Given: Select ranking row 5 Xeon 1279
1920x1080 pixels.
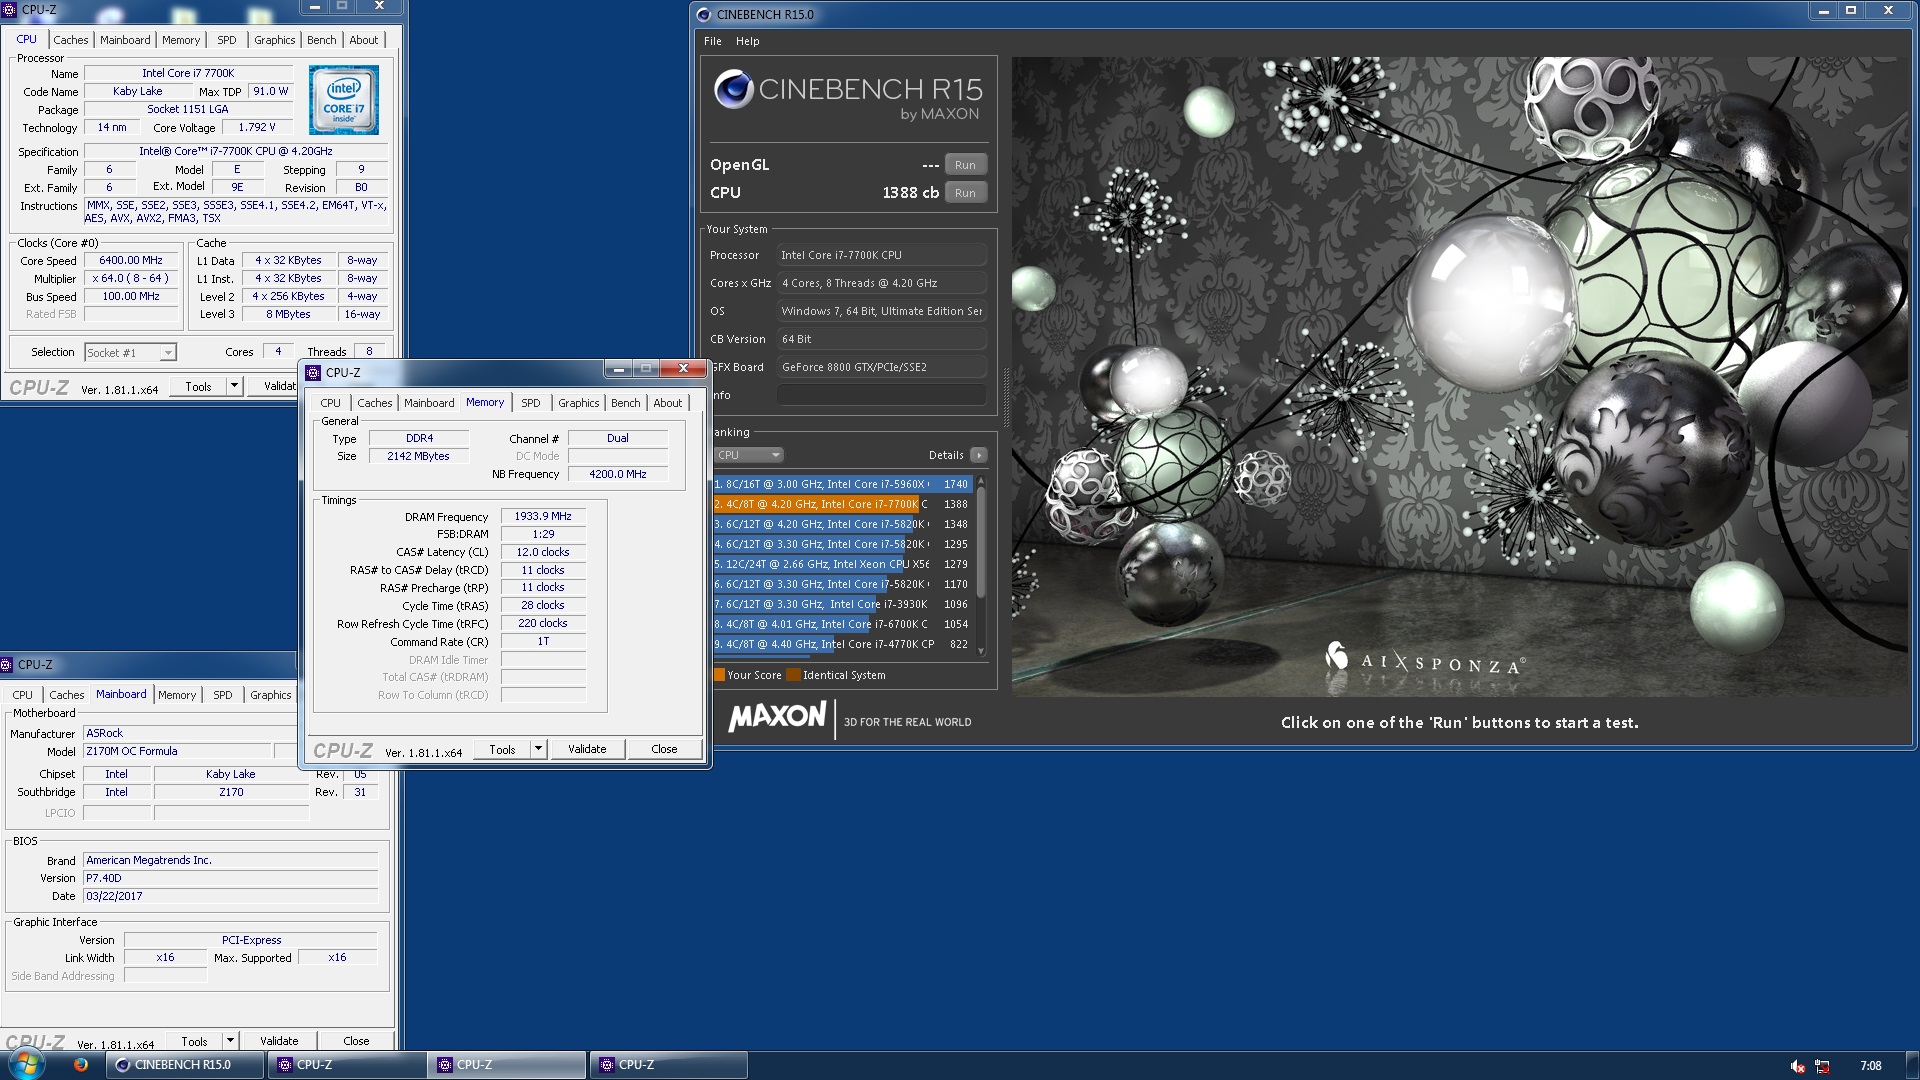Looking at the screenshot, I should pyautogui.click(x=842, y=564).
